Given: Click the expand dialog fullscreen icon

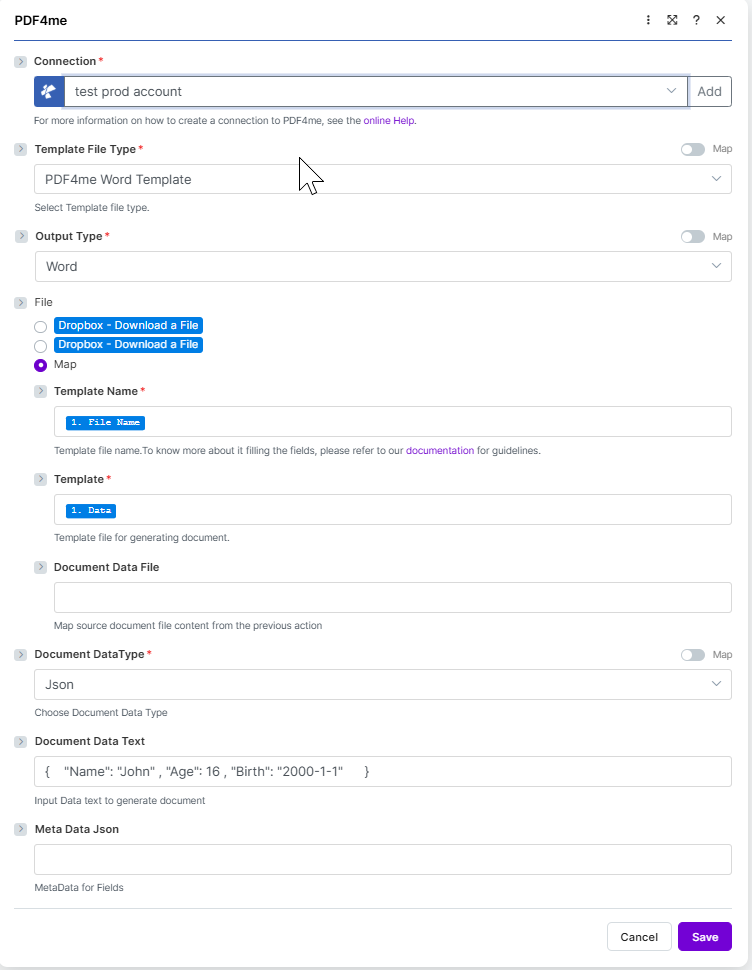Looking at the screenshot, I should pyautogui.click(x=672, y=20).
